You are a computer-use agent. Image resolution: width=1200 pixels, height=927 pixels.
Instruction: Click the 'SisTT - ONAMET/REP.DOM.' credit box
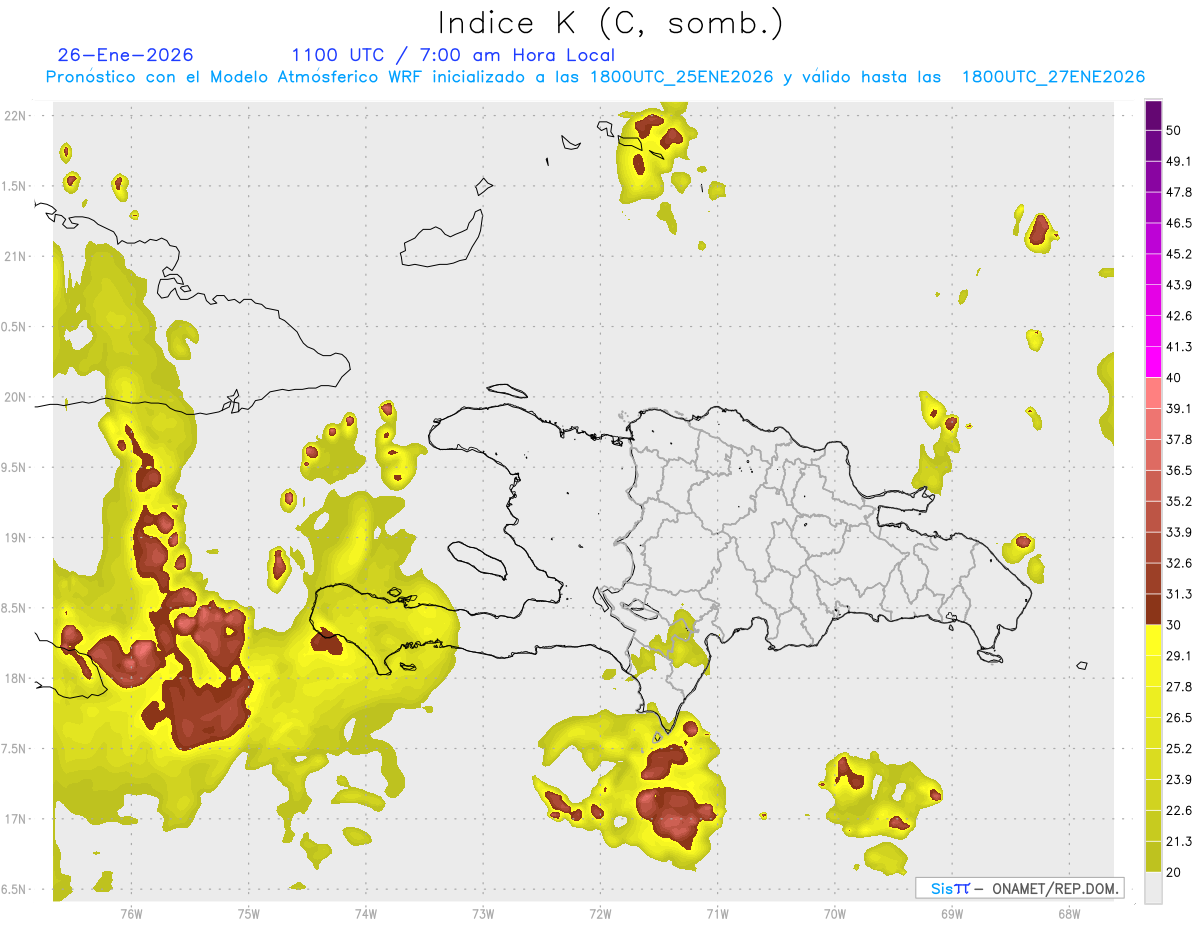[x=1019, y=888]
